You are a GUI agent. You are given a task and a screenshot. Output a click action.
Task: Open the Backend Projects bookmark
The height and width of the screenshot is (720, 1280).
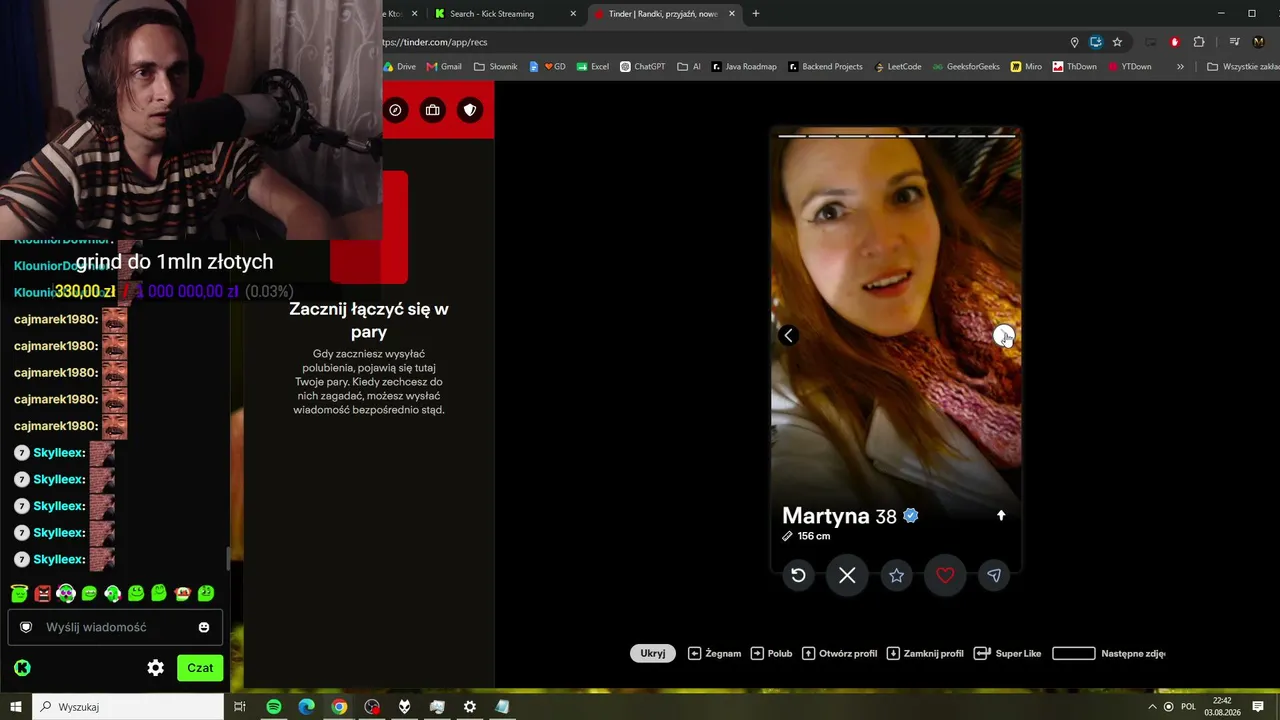825,67
